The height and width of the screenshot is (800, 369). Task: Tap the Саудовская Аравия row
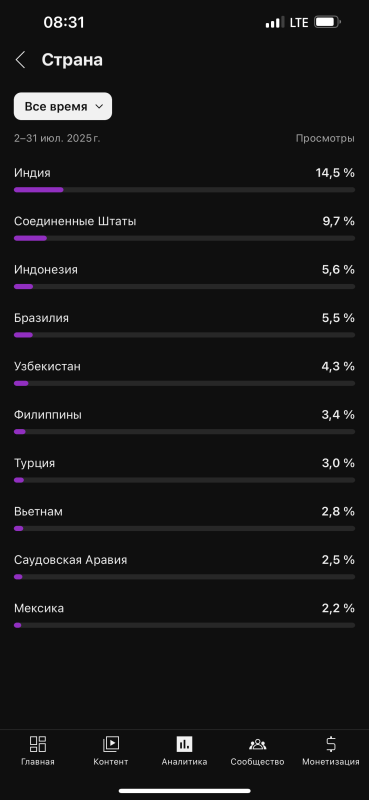pos(184,567)
